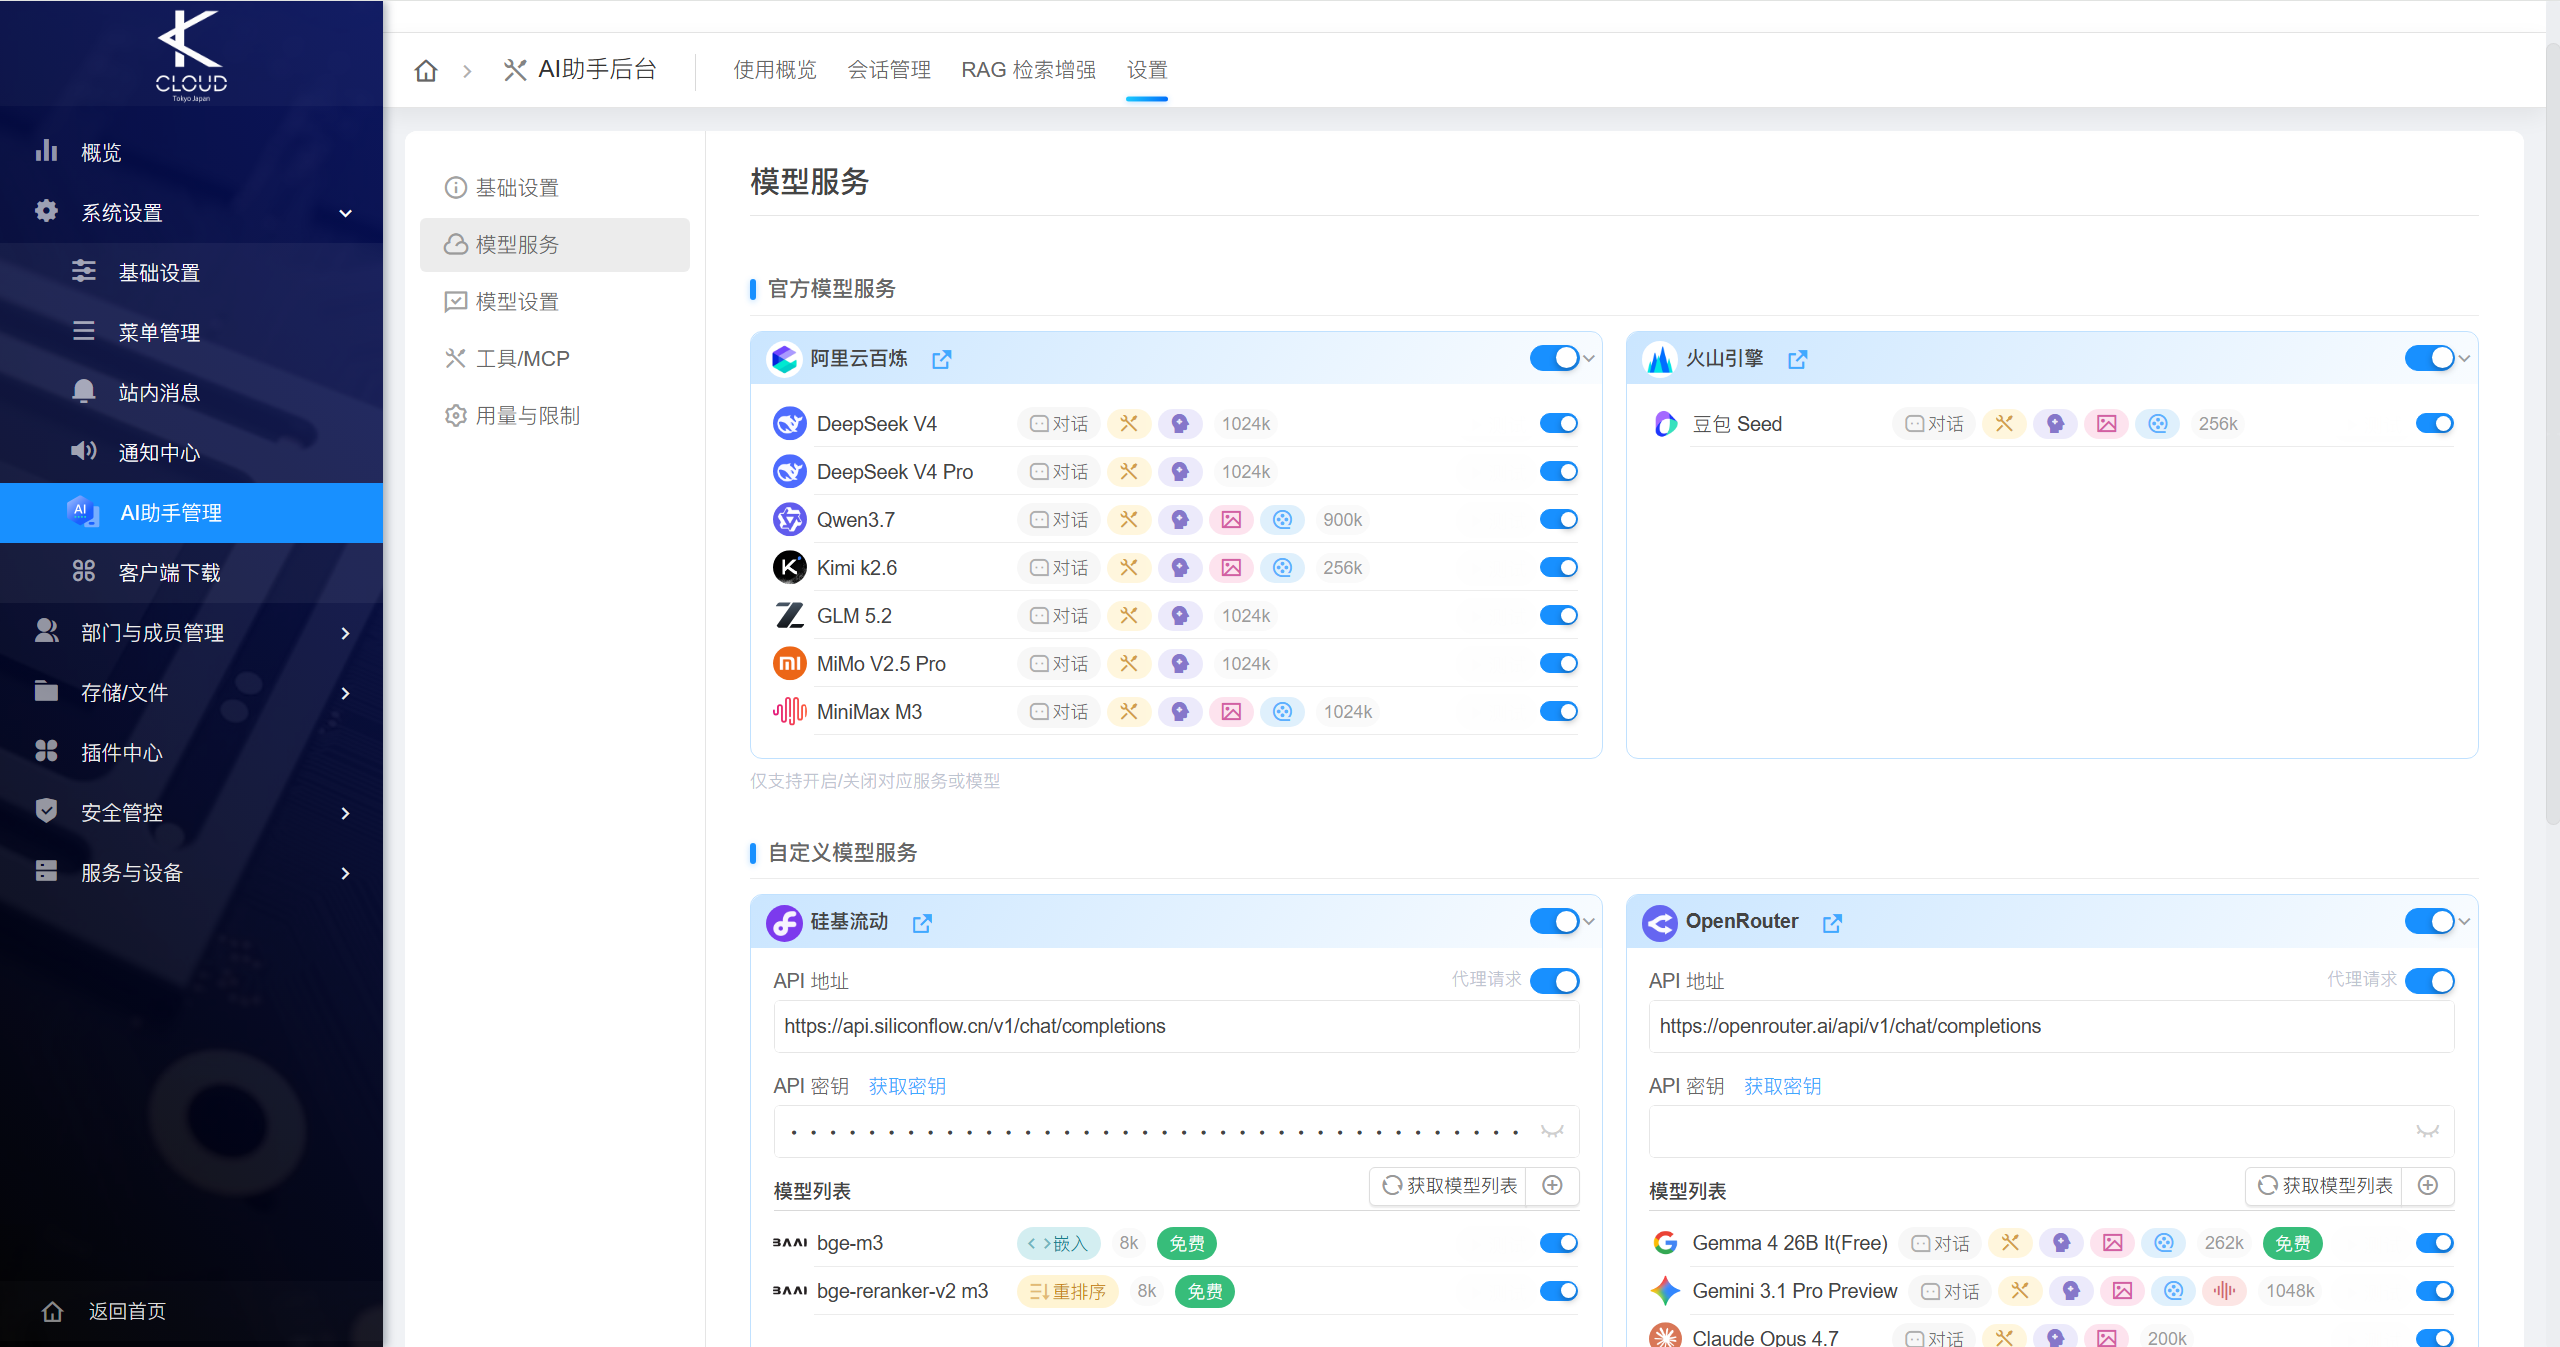Toggle the 豆包 Seed model switch
Image resolution: width=2560 pixels, height=1347 pixels.
click(x=2434, y=424)
